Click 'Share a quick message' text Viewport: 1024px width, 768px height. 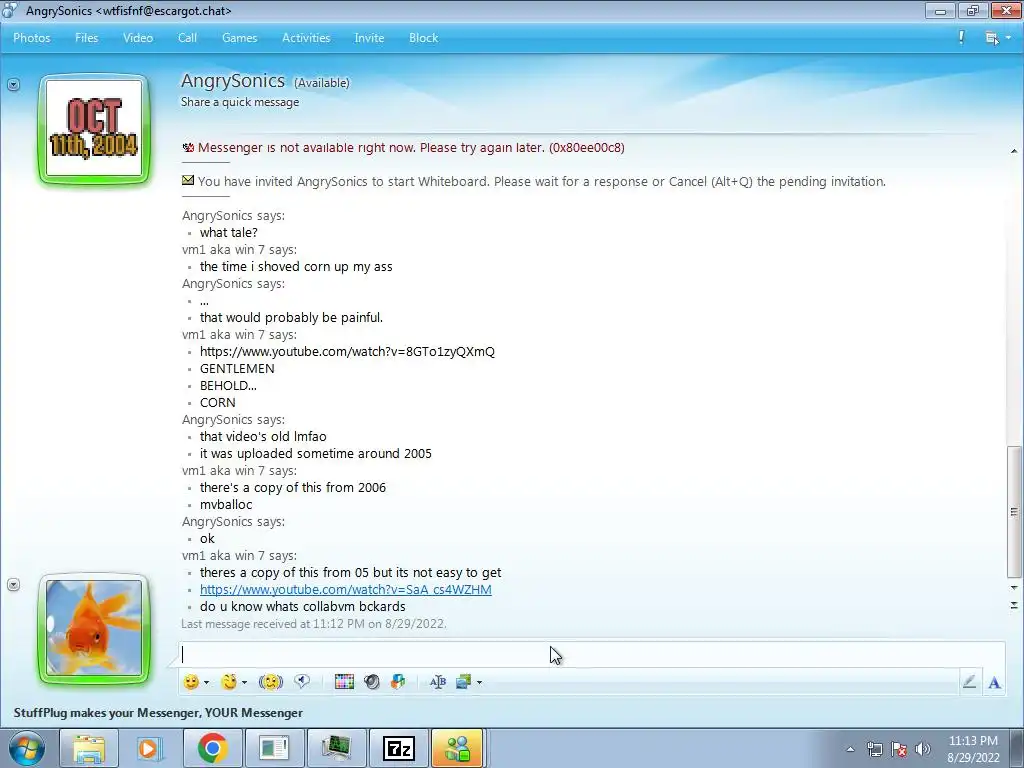point(240,102)
